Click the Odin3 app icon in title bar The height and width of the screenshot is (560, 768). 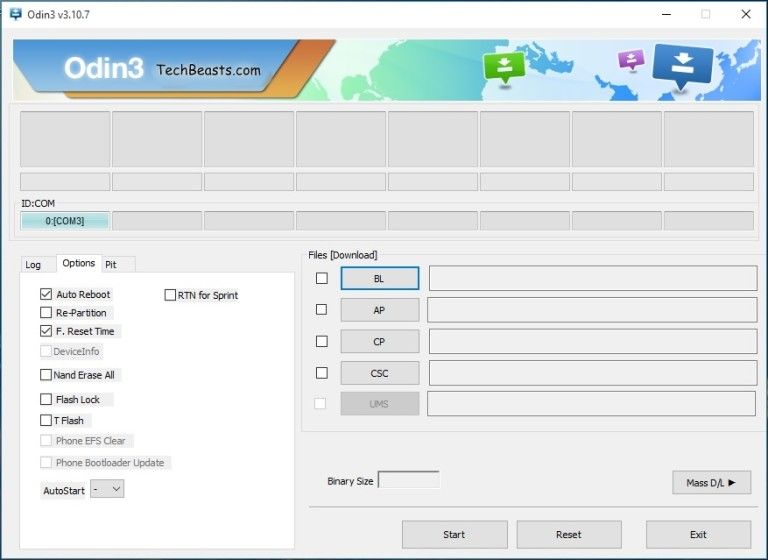[16, 14]
